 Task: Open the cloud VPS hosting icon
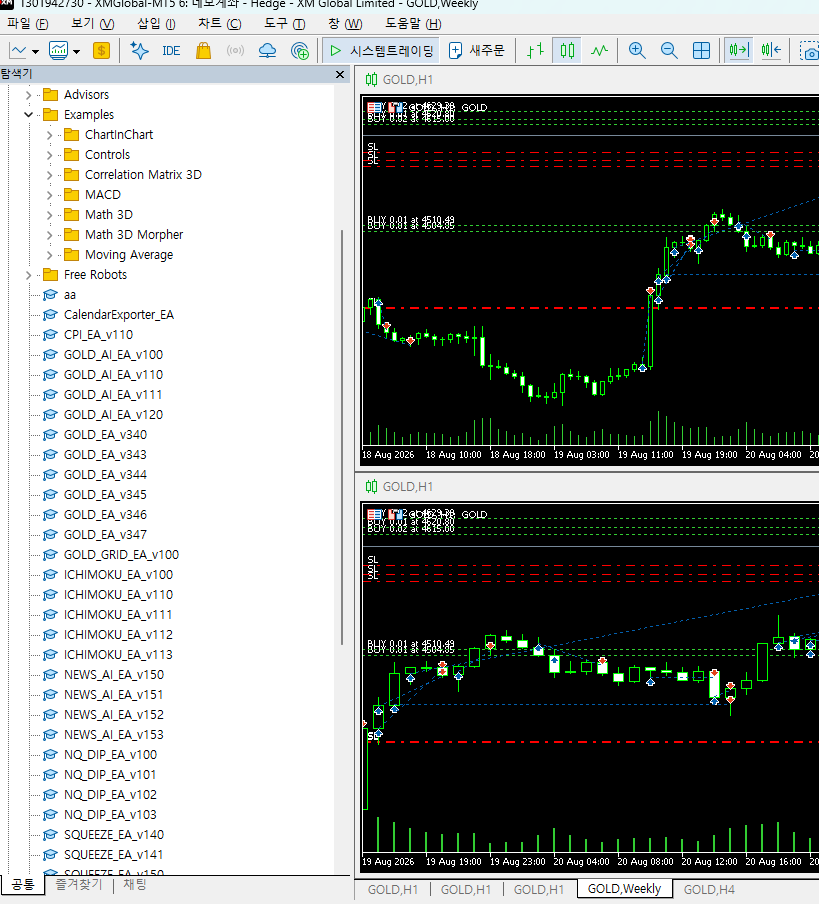tap(267, 51)
